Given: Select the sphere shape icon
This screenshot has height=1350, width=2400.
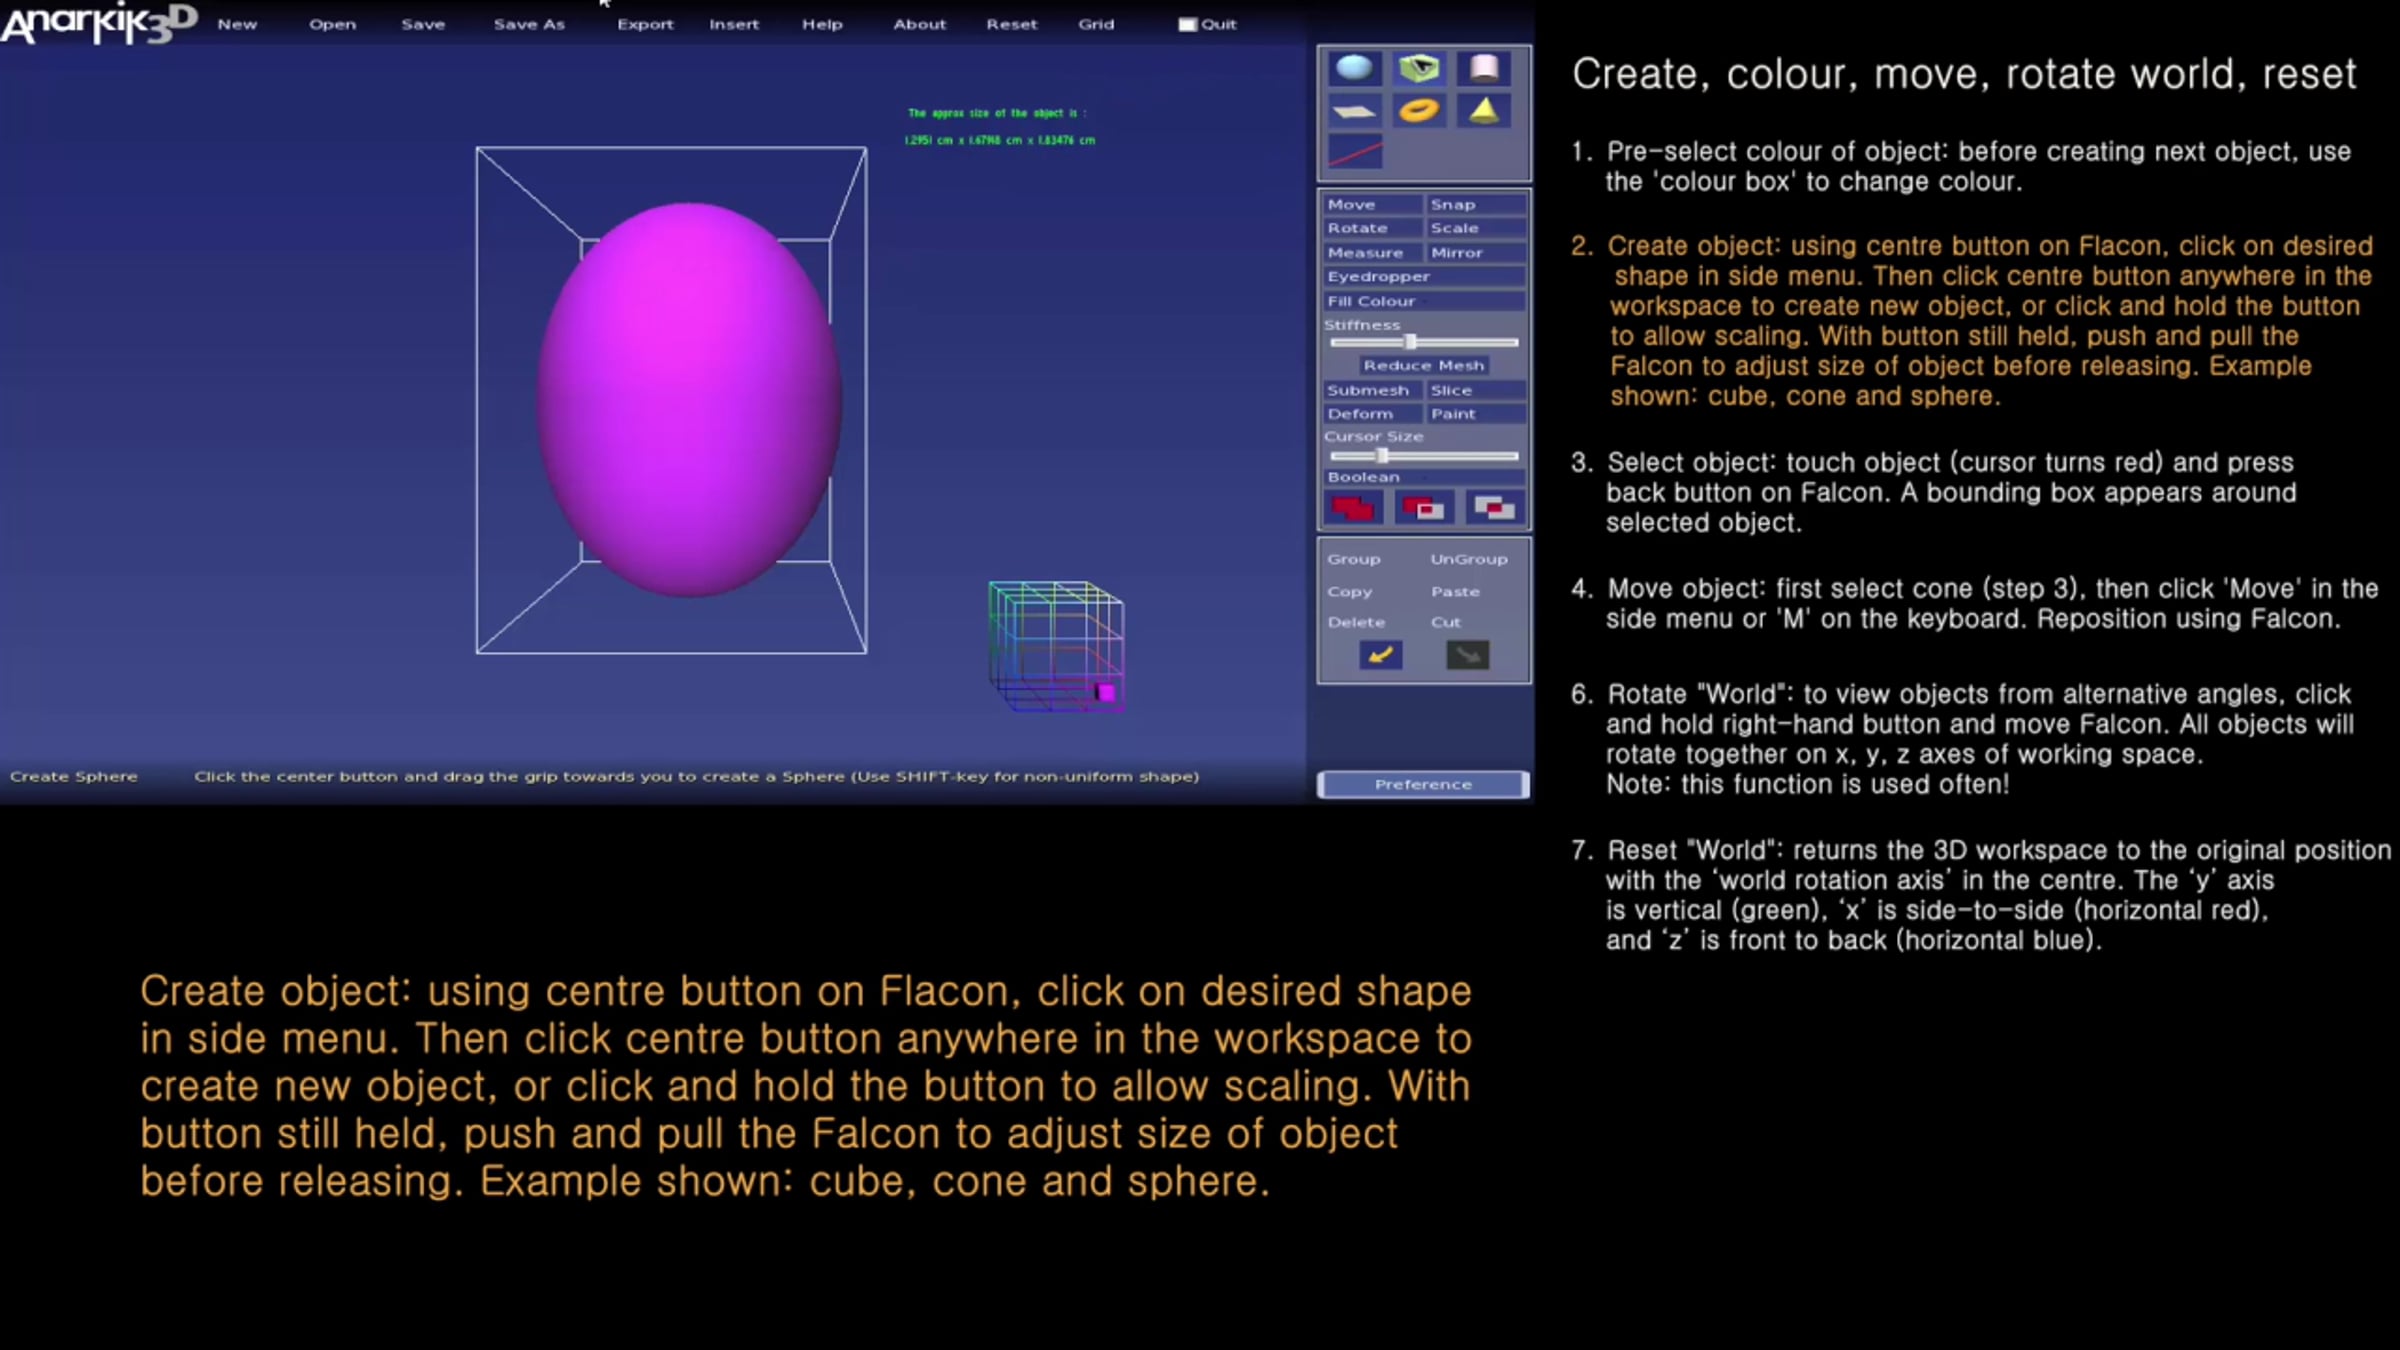Looking at the screenshot, I should pyautogui.click(x=1354, y=68).
